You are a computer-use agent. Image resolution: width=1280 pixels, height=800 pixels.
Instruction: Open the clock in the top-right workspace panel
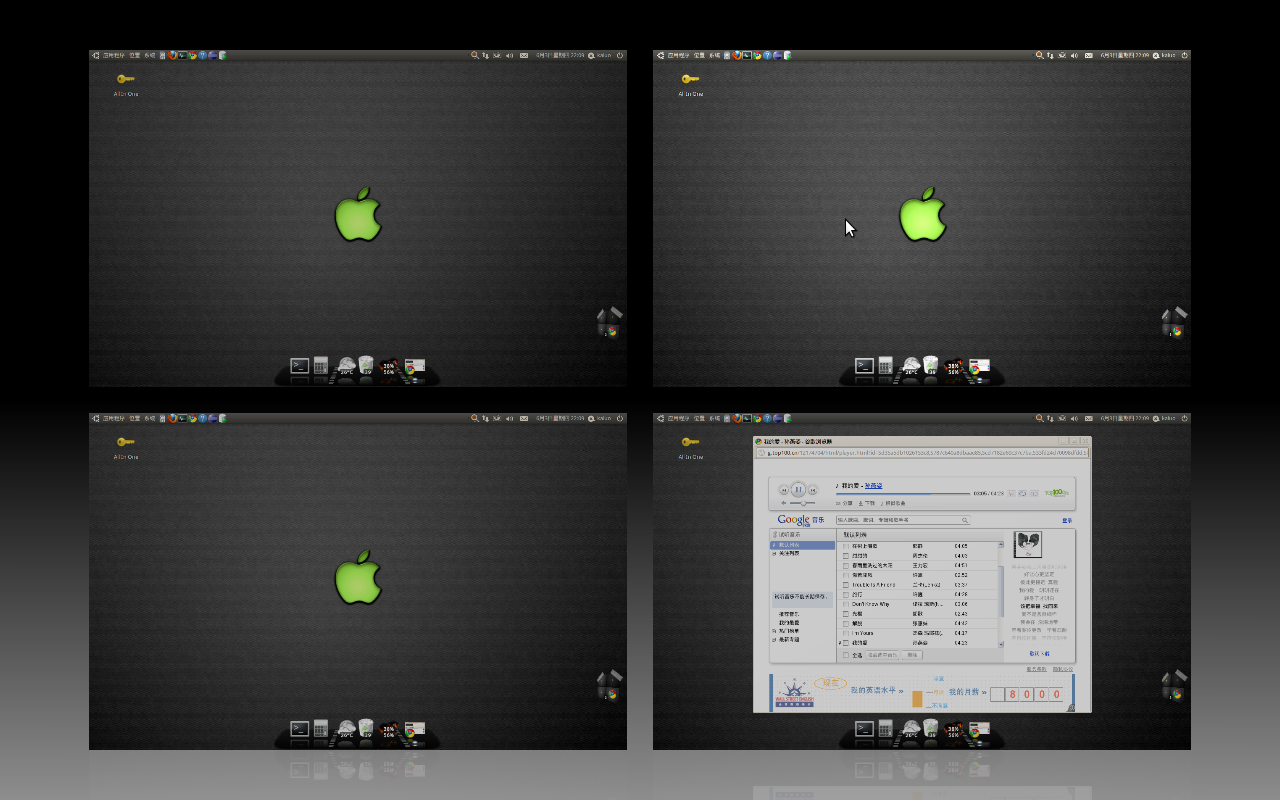pos(1125,55)
